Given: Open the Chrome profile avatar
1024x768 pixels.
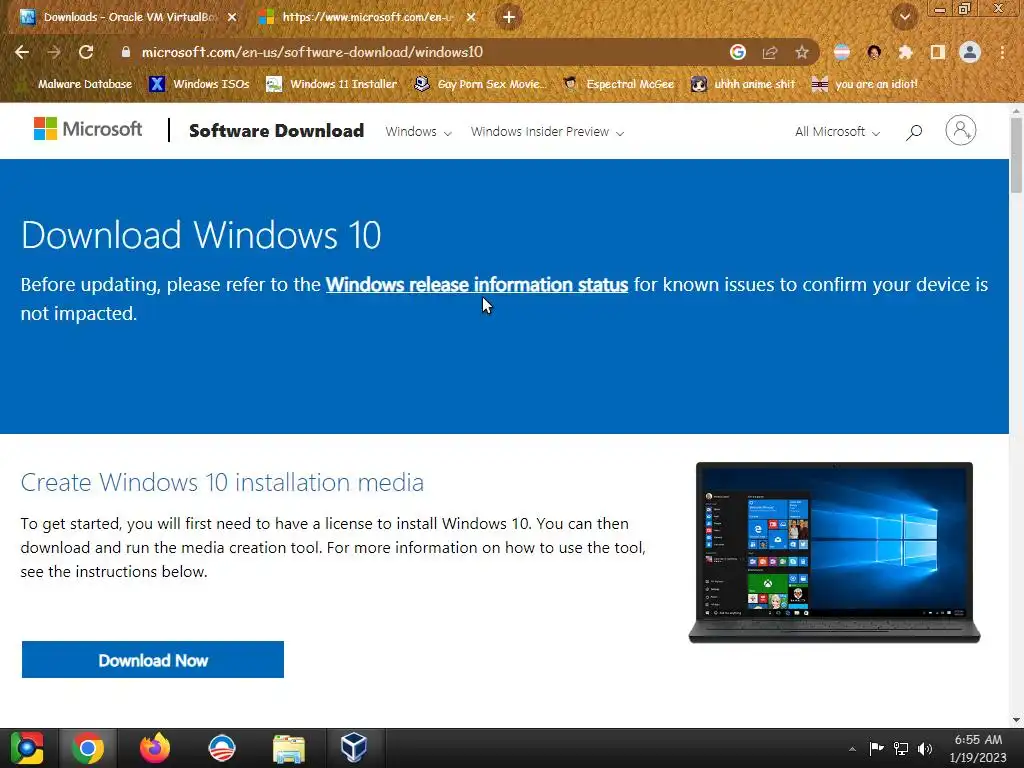Looking at the screenshot, I should pyautogui.click(x=970, y=52).
